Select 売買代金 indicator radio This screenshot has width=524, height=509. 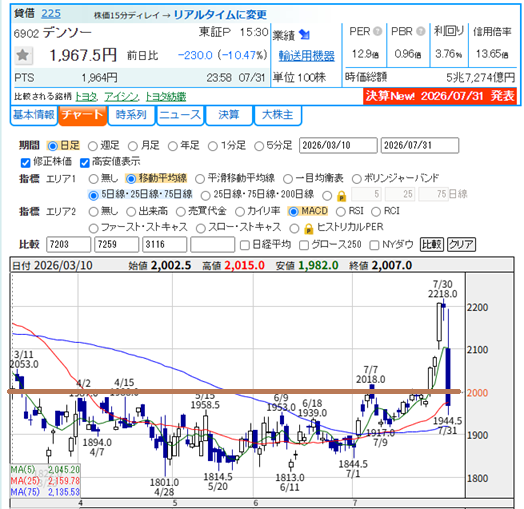coord(180,212)
